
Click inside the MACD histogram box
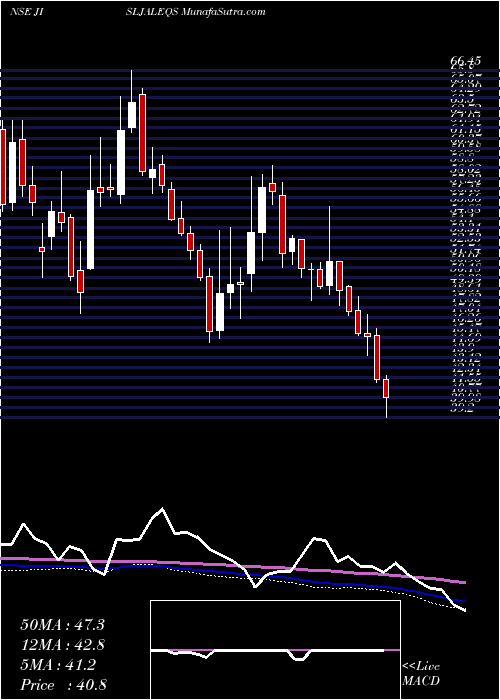[x=275, y=650]
